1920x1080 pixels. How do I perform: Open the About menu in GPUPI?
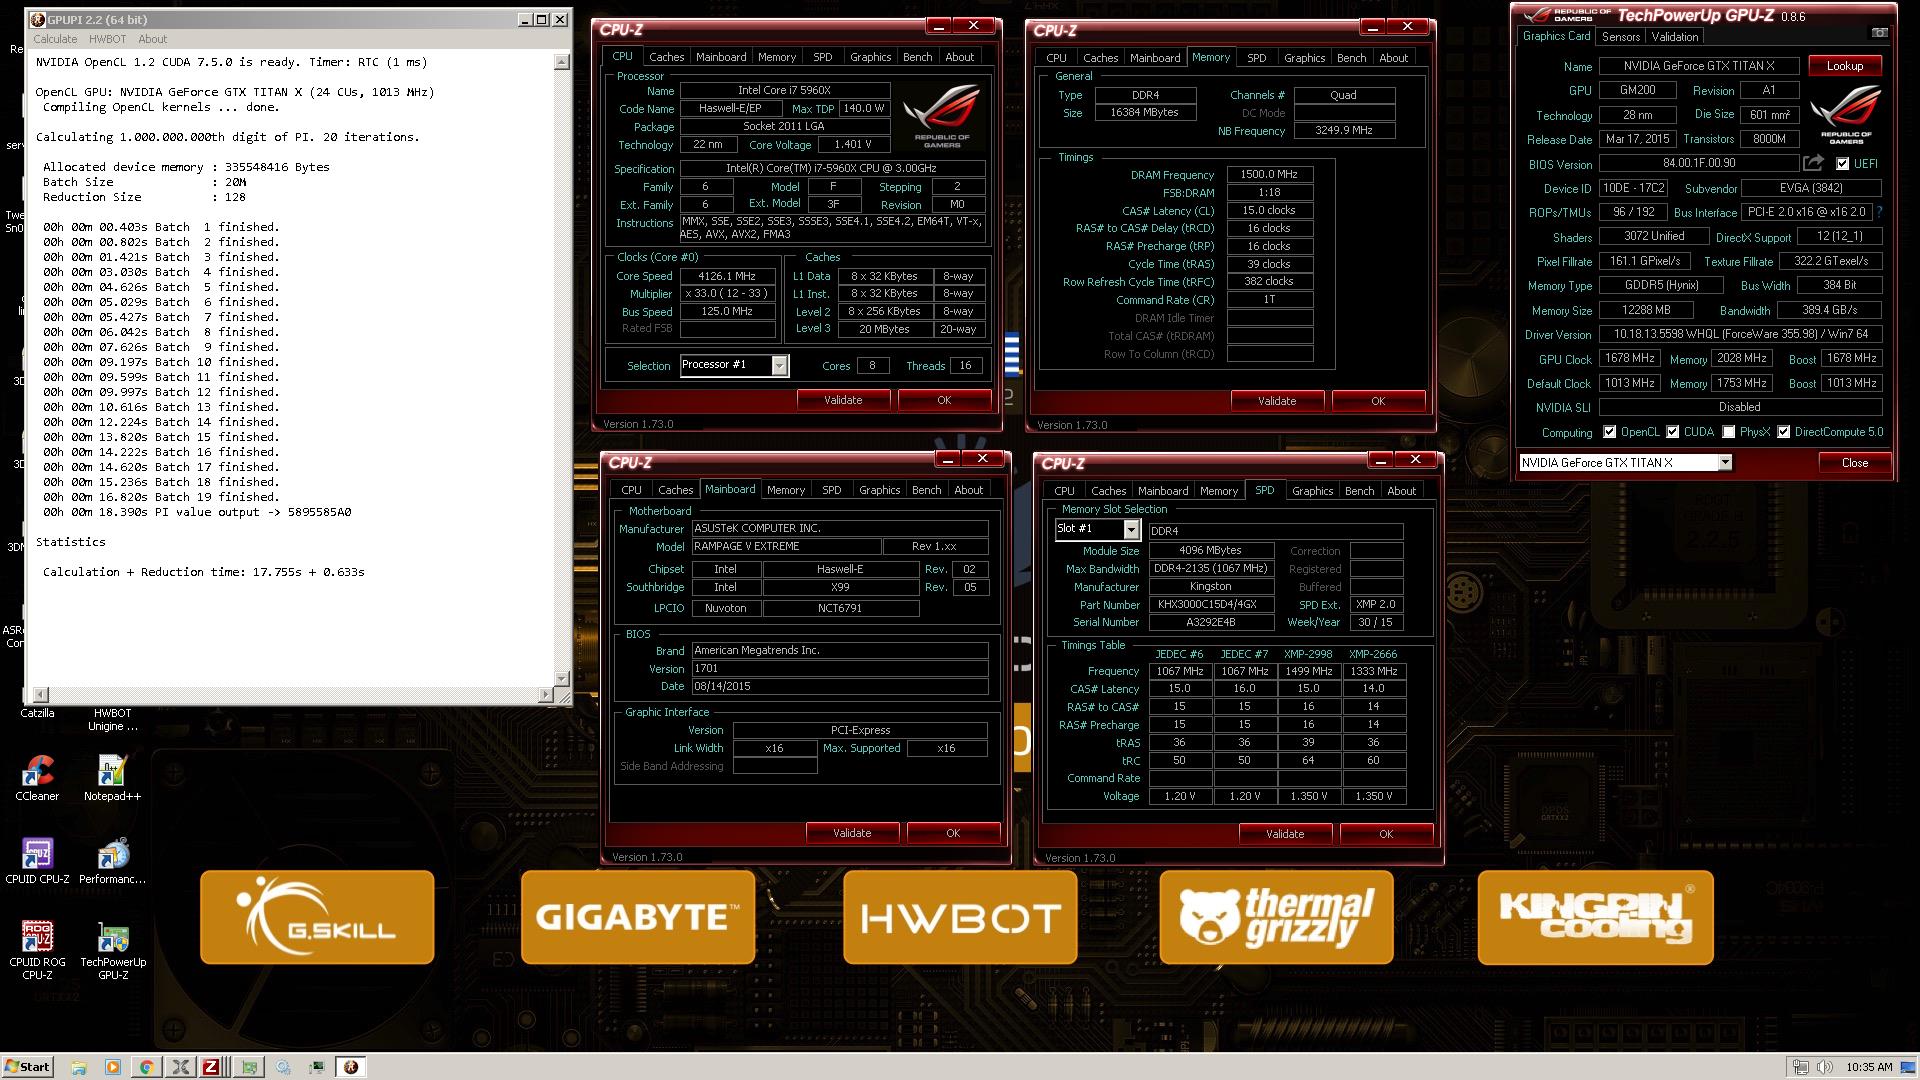tap(152, 39)
